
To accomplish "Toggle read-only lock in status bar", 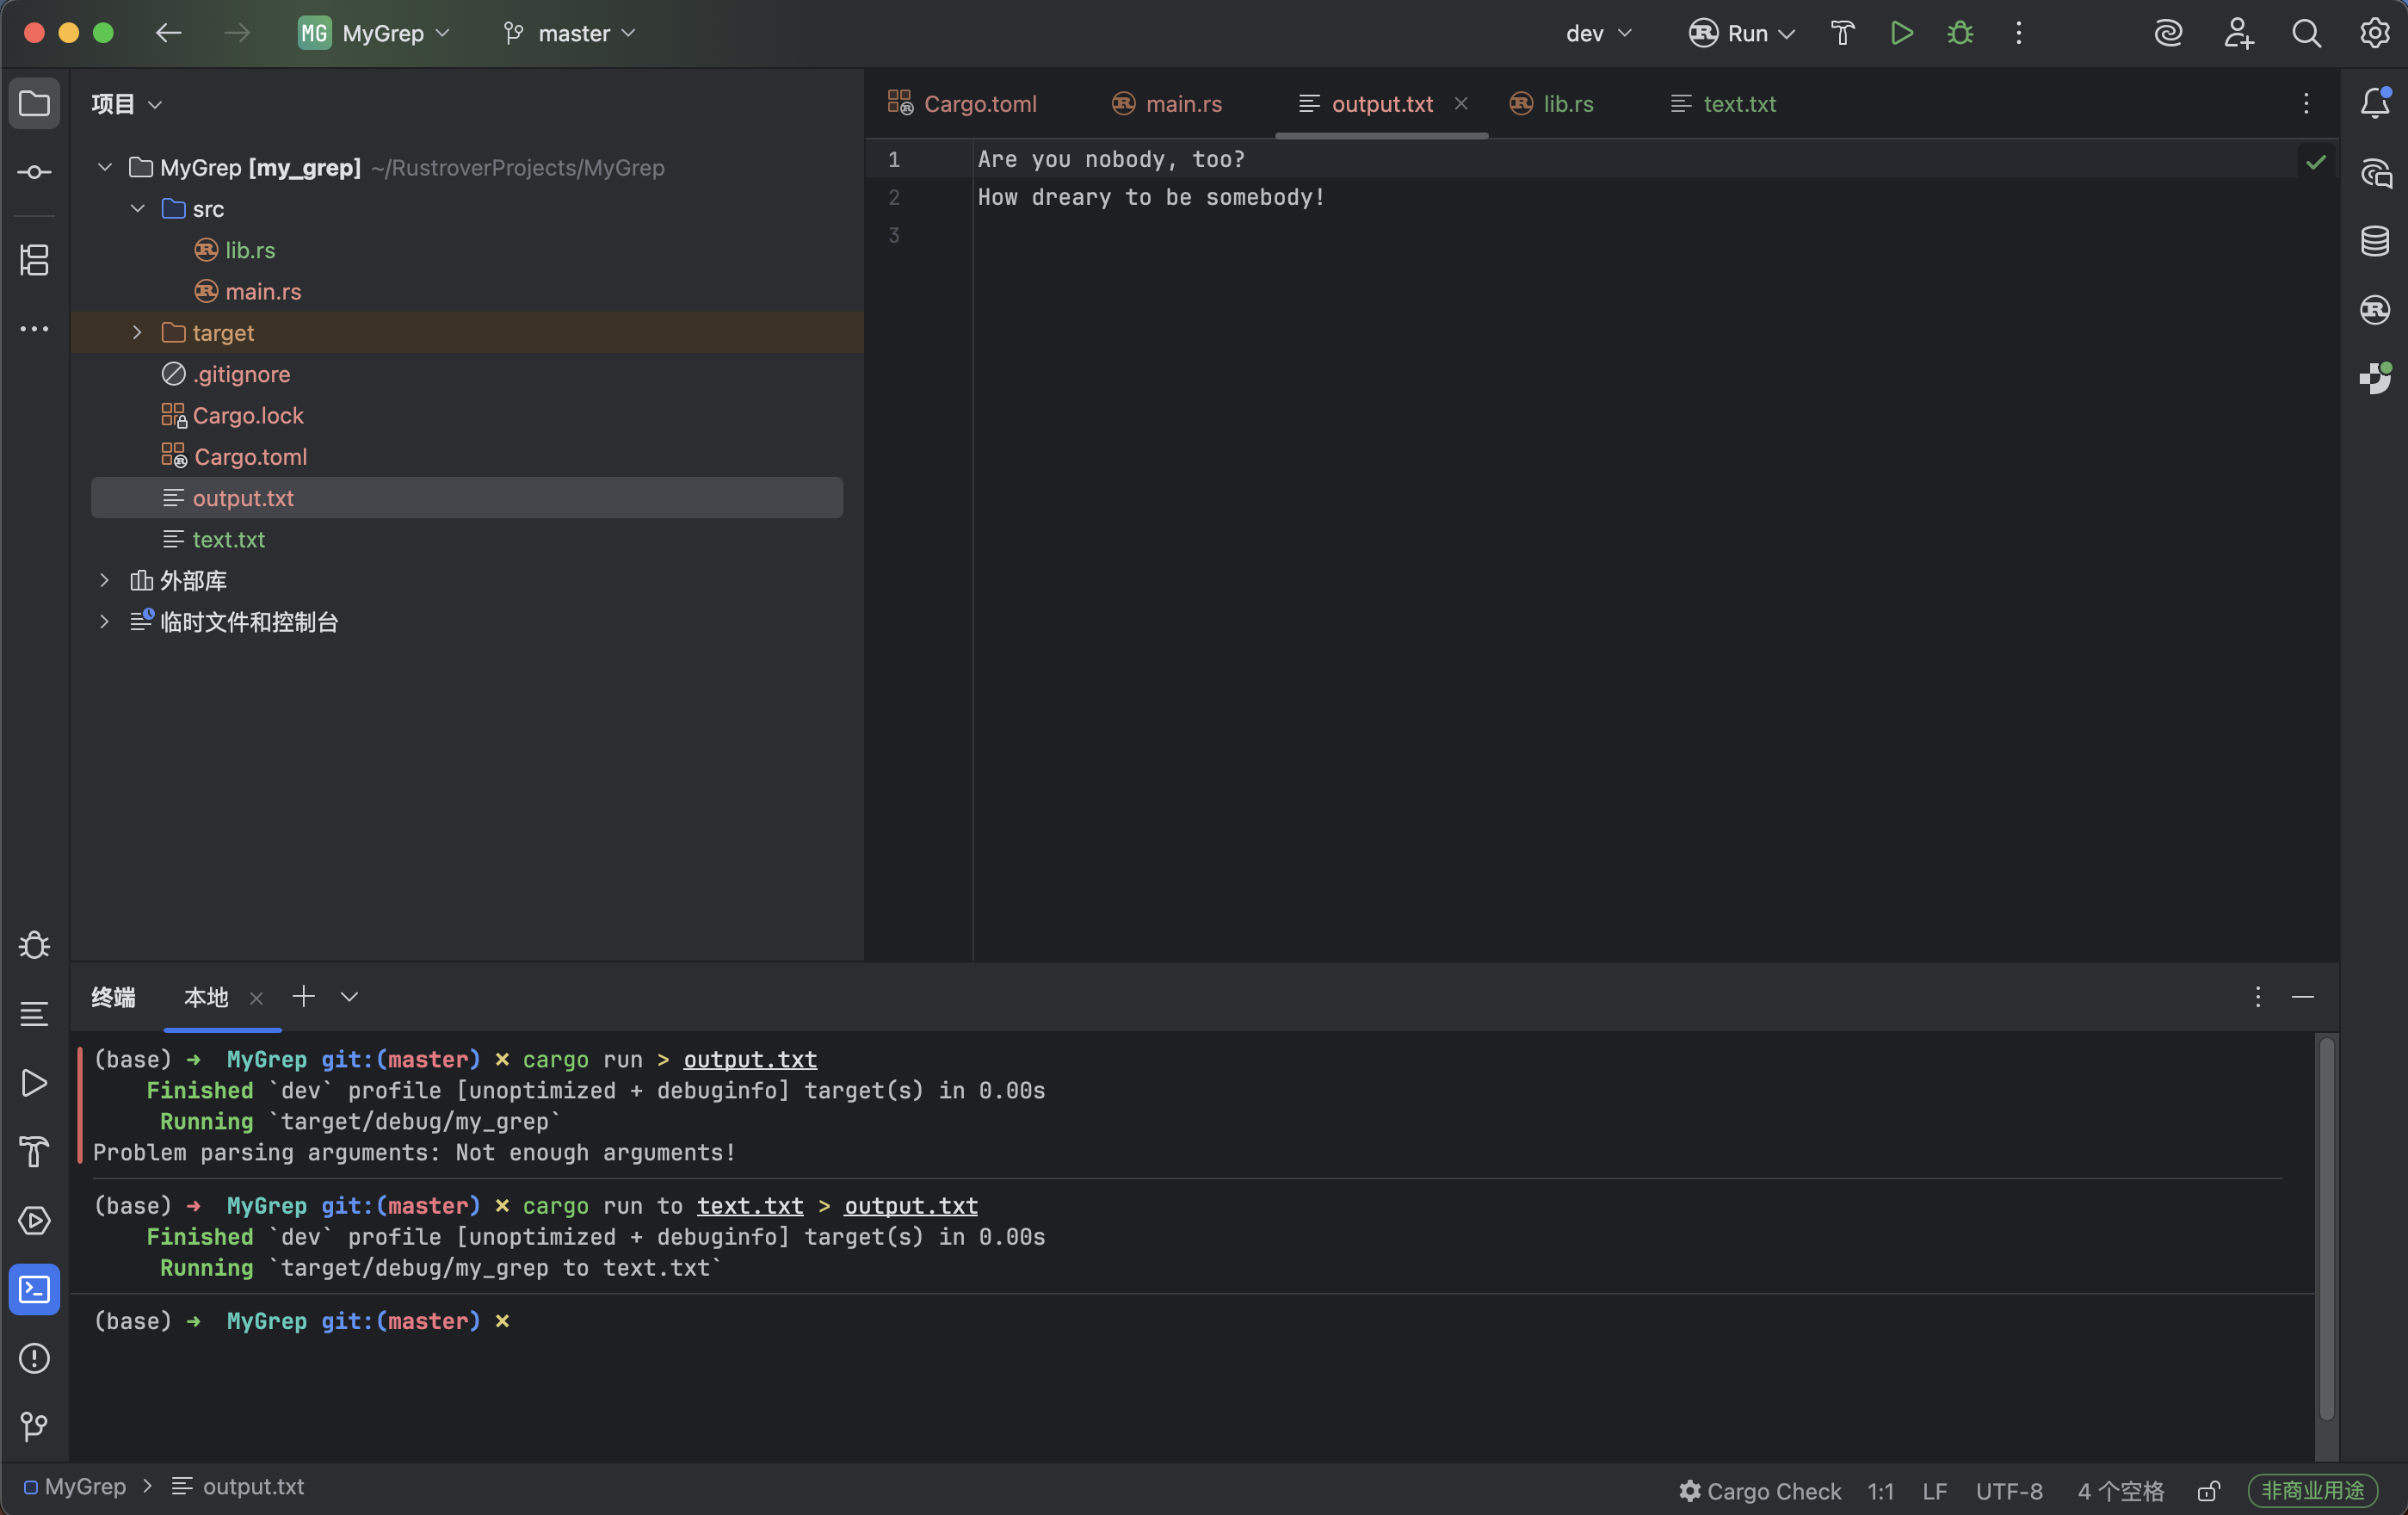I will pyautogui.click(x=2208, y=1491).
